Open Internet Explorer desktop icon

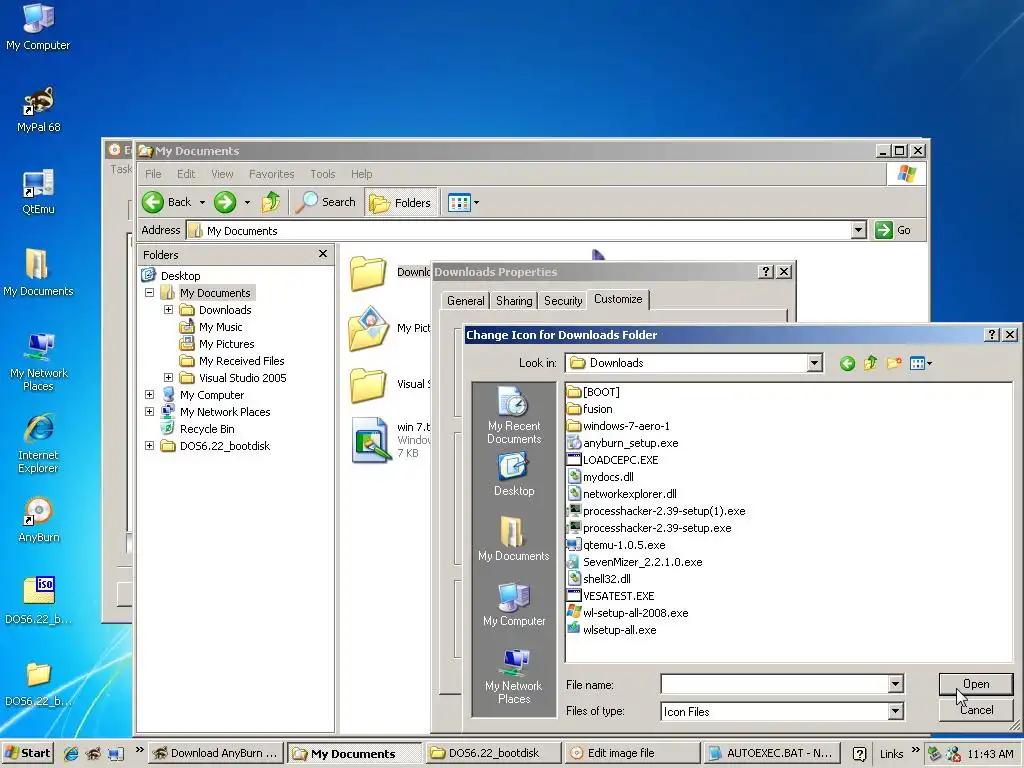coord(39,444)
